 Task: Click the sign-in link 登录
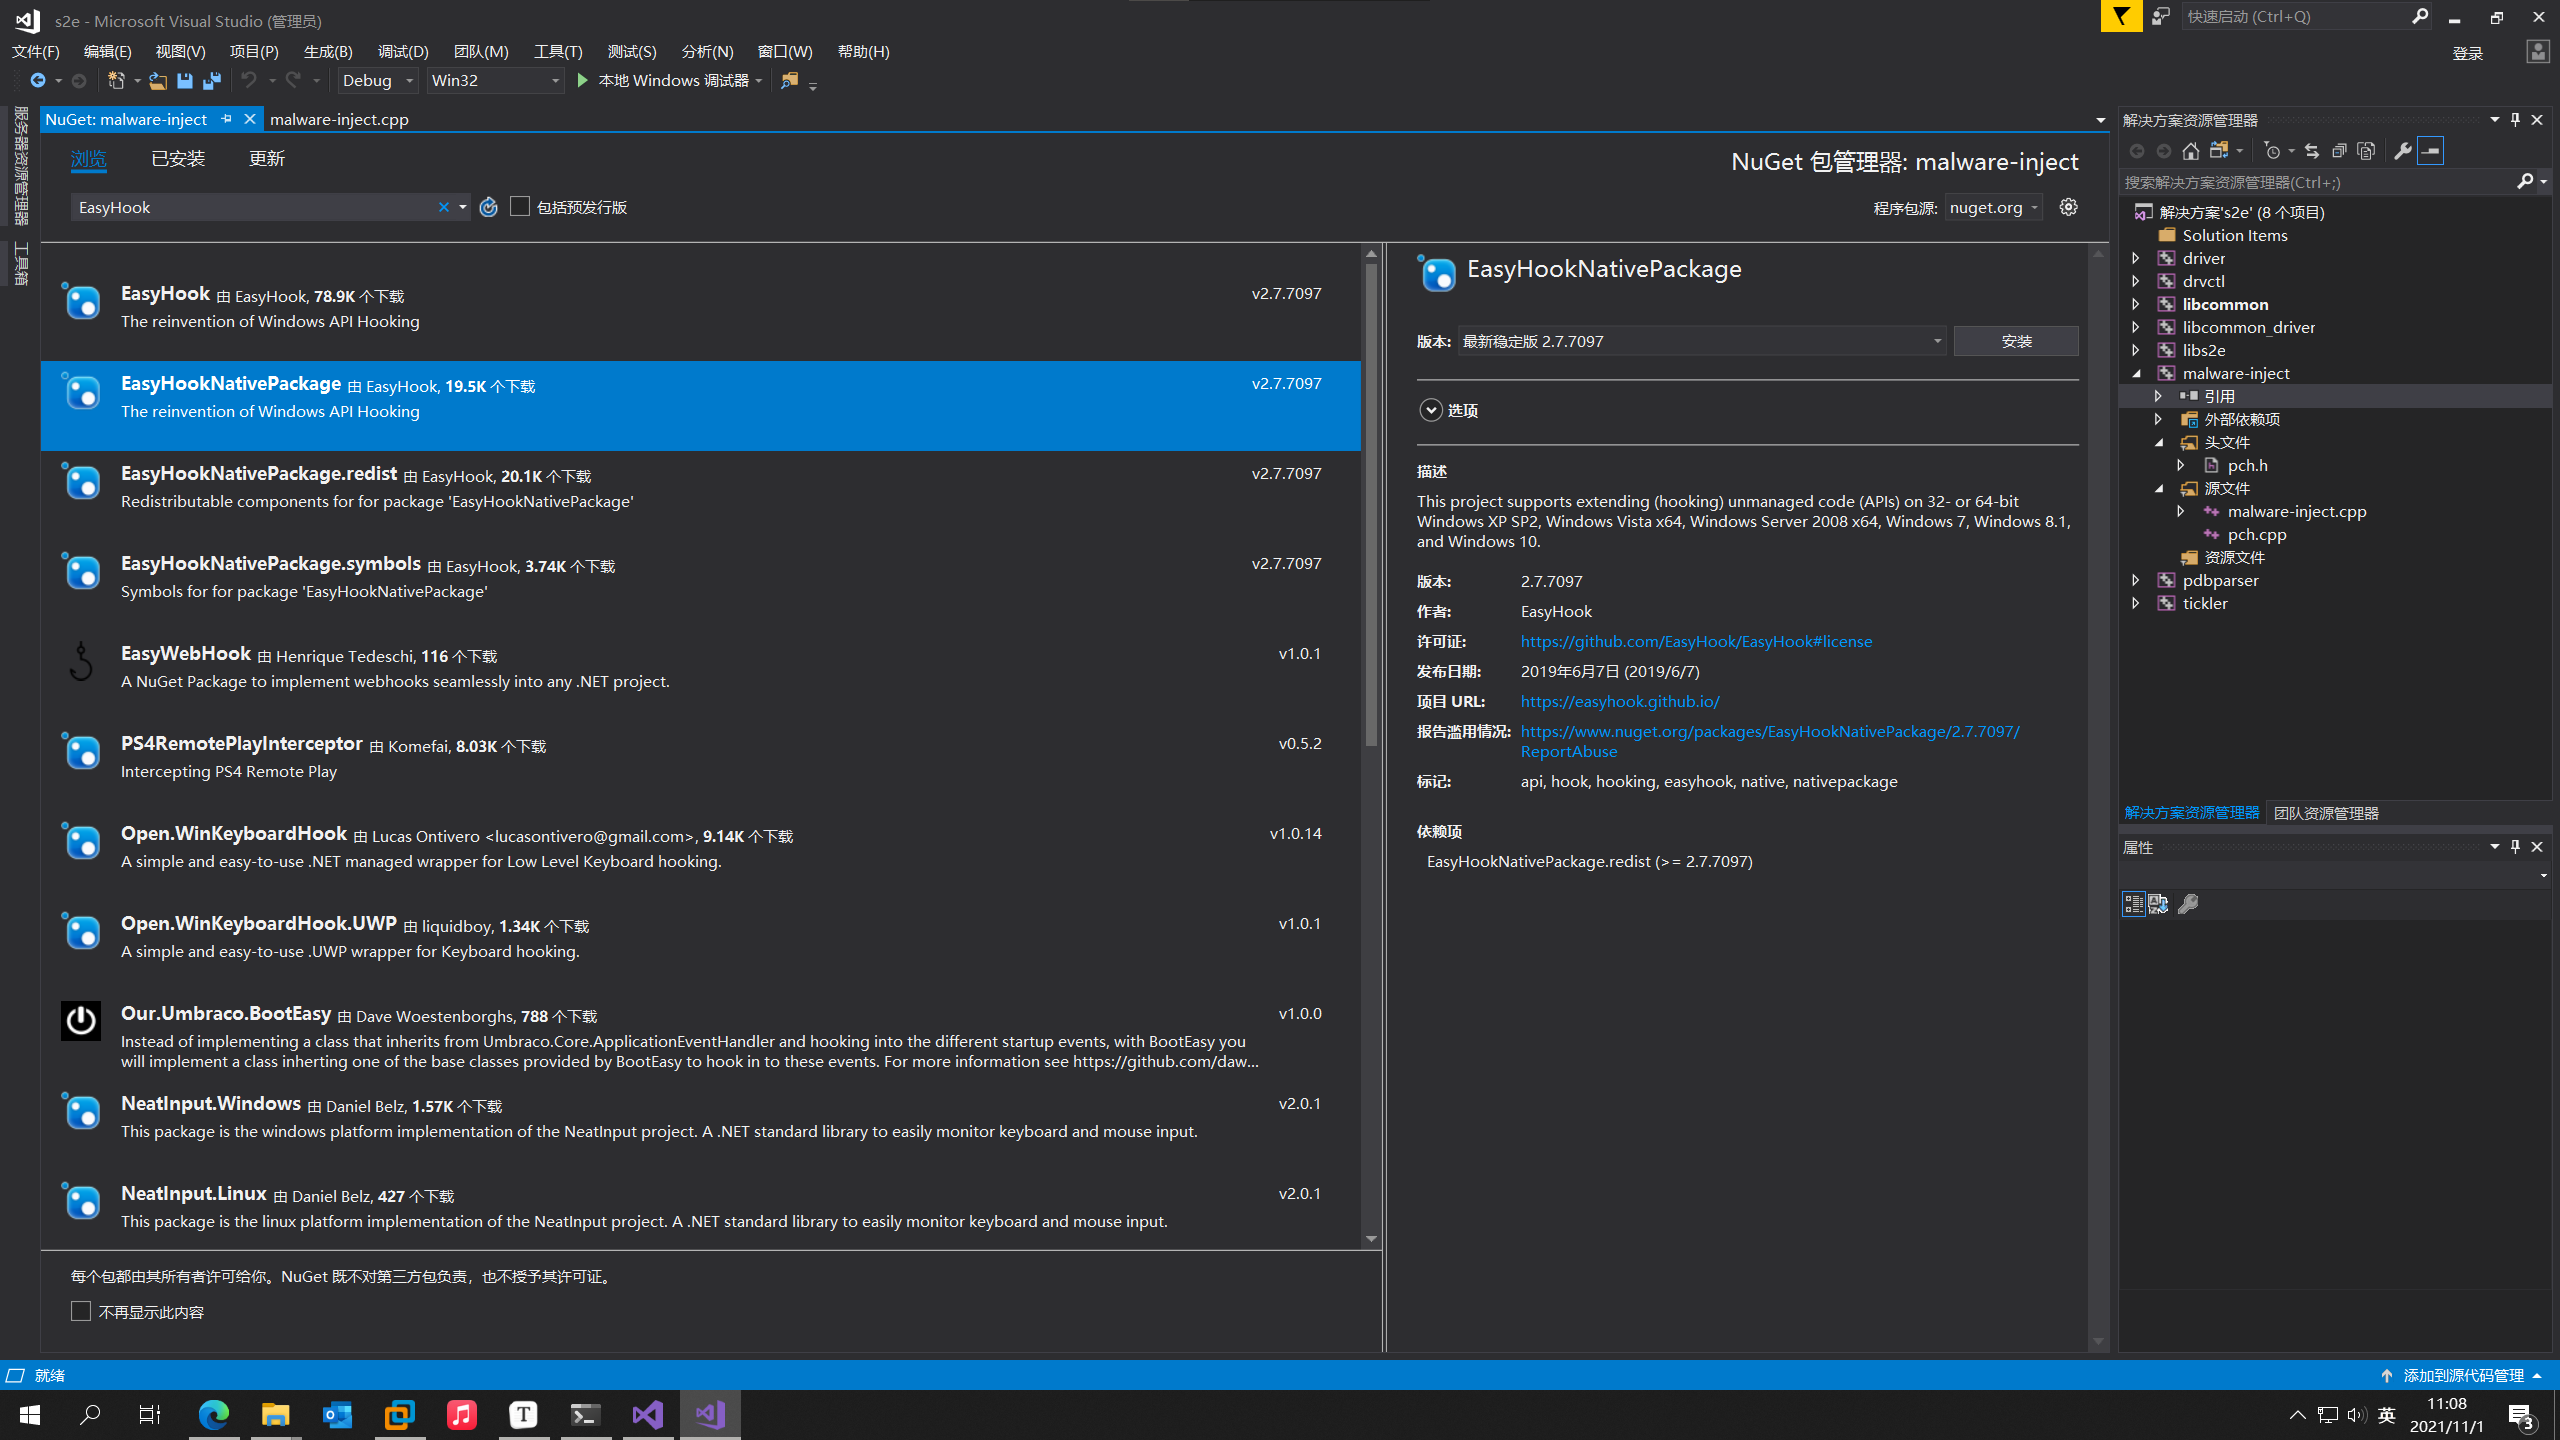pos(2467,53)
